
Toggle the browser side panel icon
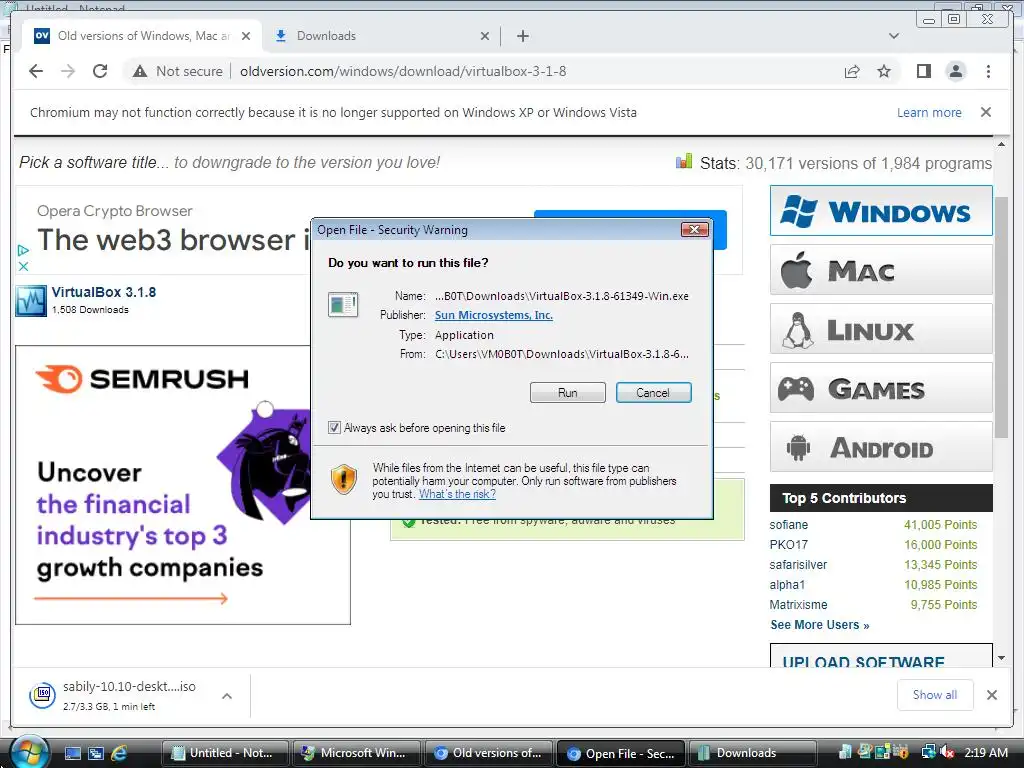(x=923, y=71)
